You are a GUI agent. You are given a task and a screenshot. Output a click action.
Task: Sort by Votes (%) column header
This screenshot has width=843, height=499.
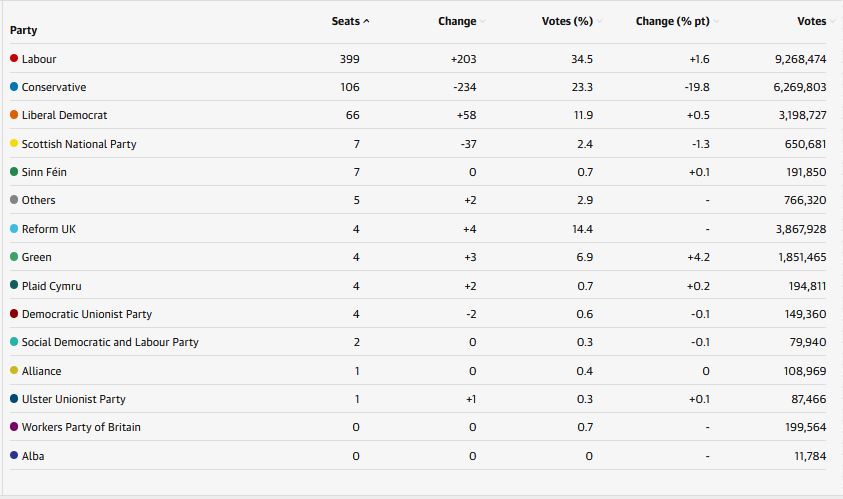(x=567, y=21)
